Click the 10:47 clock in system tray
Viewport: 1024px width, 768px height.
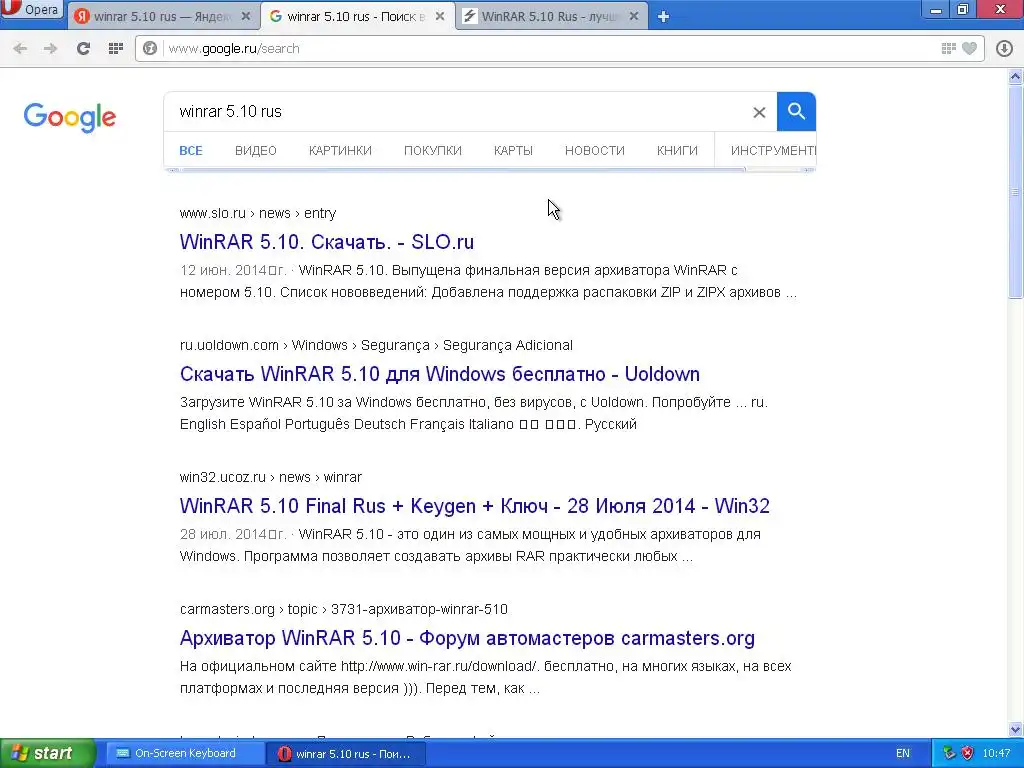click(x=996, y=753)
